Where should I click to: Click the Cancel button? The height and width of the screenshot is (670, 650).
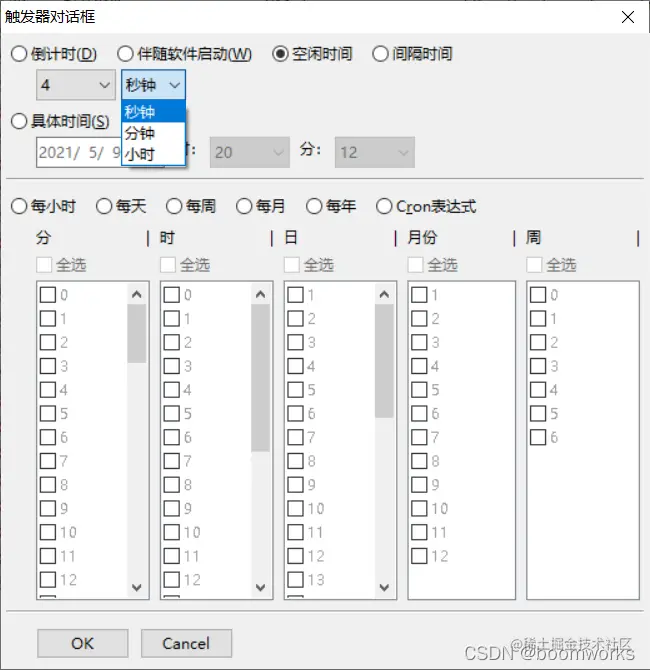[x=186, y=643]
